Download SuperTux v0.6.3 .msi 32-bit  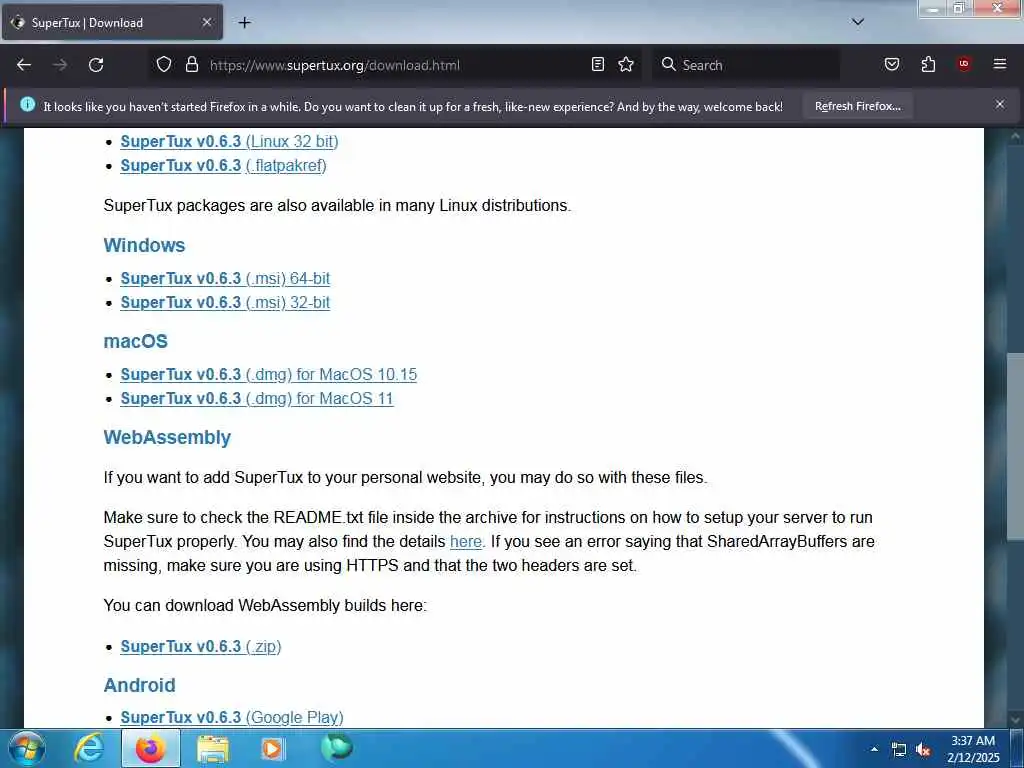[x=225, y=303]
